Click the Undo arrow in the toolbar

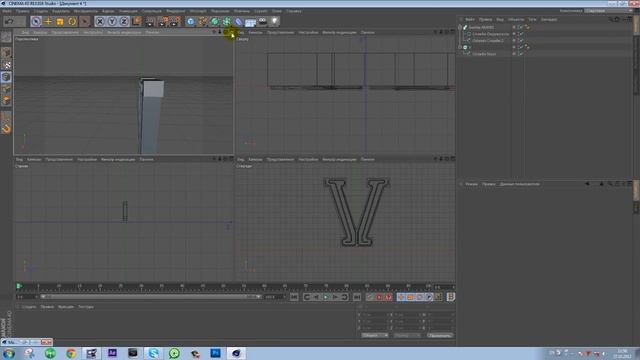[x=9, y=21]
